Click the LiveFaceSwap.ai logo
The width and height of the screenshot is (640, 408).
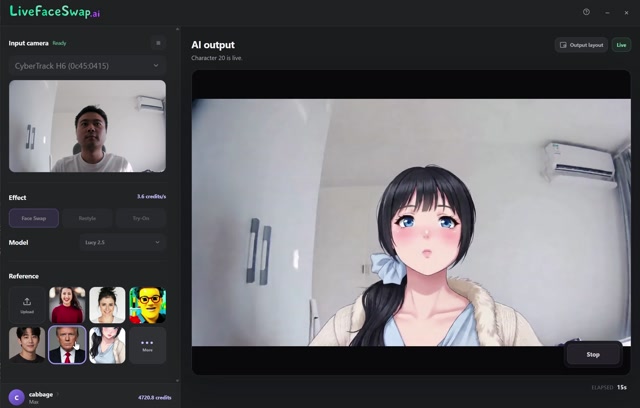click(54, 11)
